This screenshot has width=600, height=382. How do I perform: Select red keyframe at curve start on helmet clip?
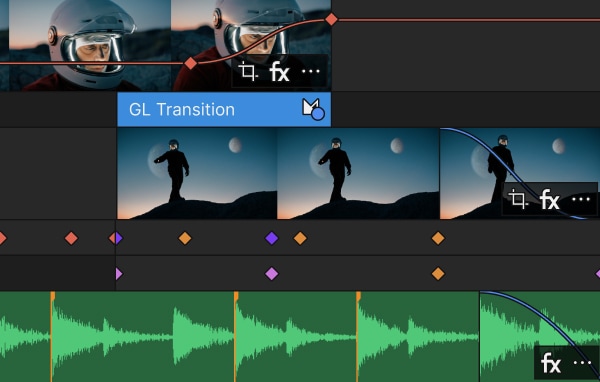[191, 63]
